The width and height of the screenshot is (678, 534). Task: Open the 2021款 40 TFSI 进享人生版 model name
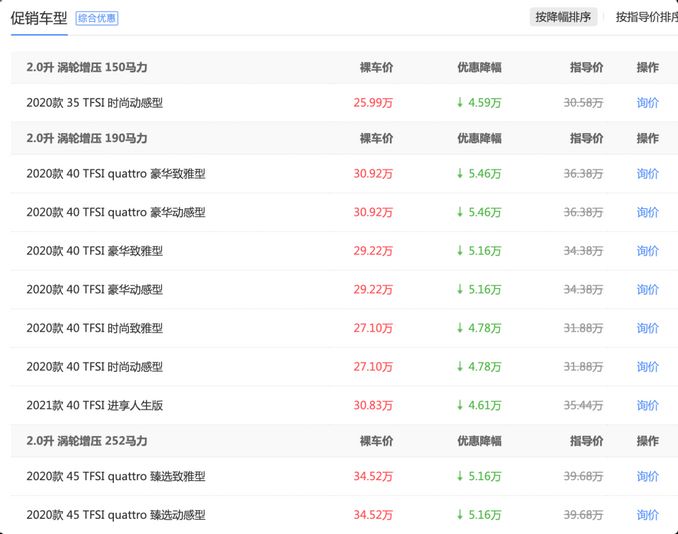[x=94, y=405]
